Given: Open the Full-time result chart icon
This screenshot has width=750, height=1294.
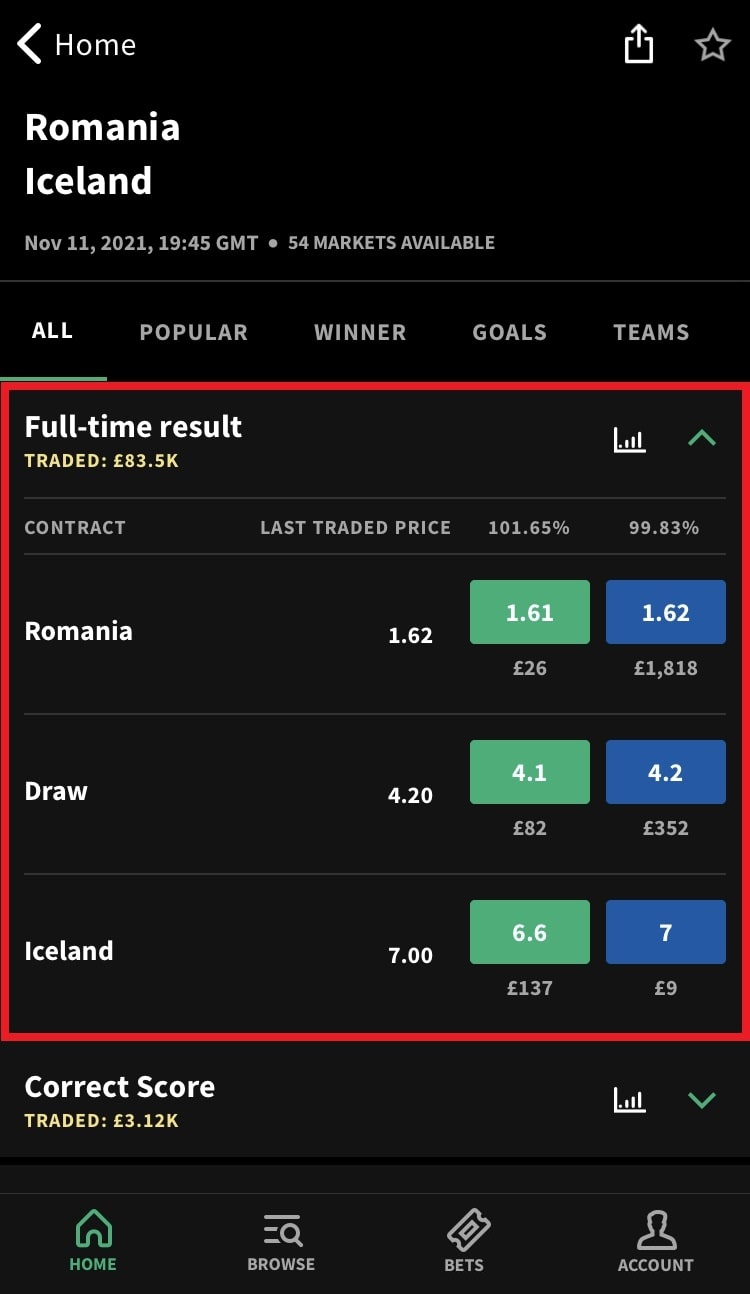Looking at the screenshot, I should coord(629,438).
